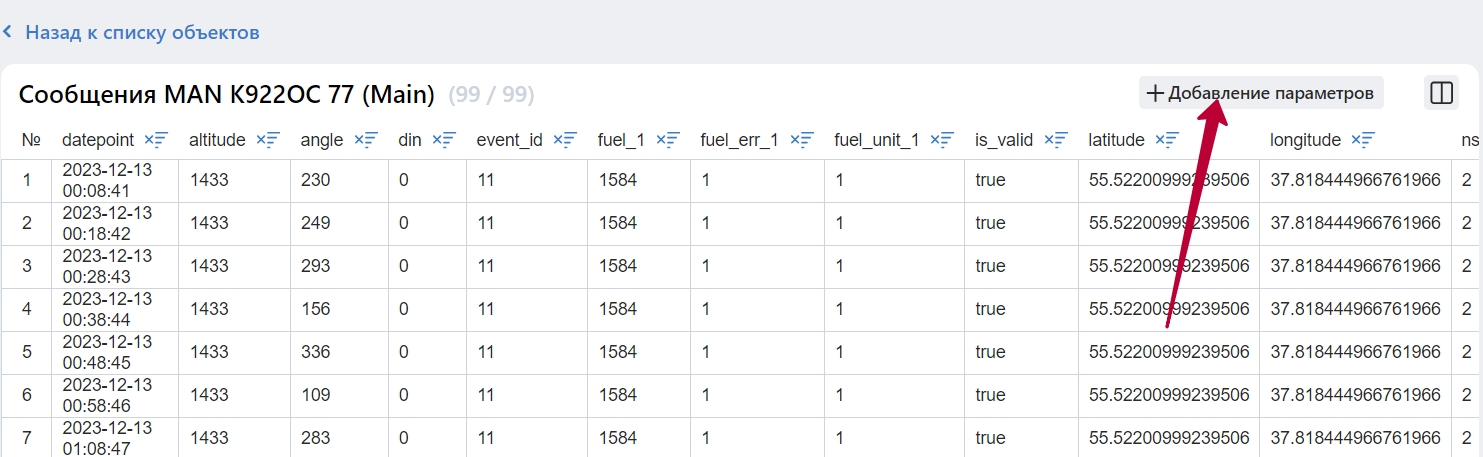The image size is (1483, 457).
Task: Go back via Назад к списку объектов
Action: [142, 32]
